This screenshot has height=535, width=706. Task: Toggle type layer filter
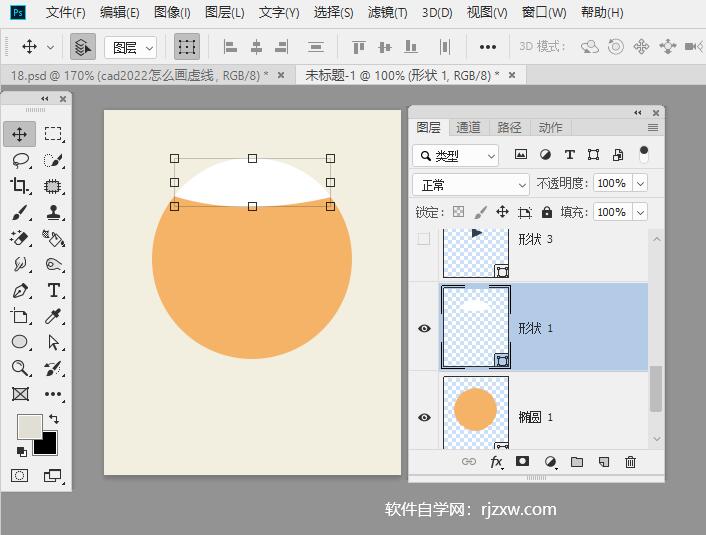coord(570,155)
